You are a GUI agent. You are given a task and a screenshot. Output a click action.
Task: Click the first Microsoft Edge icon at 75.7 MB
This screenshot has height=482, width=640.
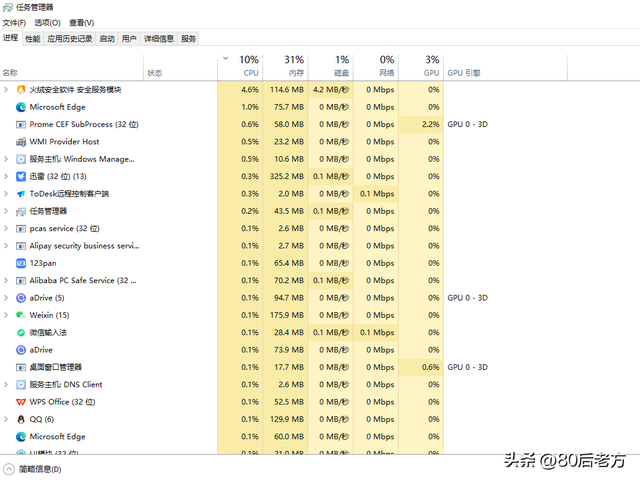tap(21, 107)
